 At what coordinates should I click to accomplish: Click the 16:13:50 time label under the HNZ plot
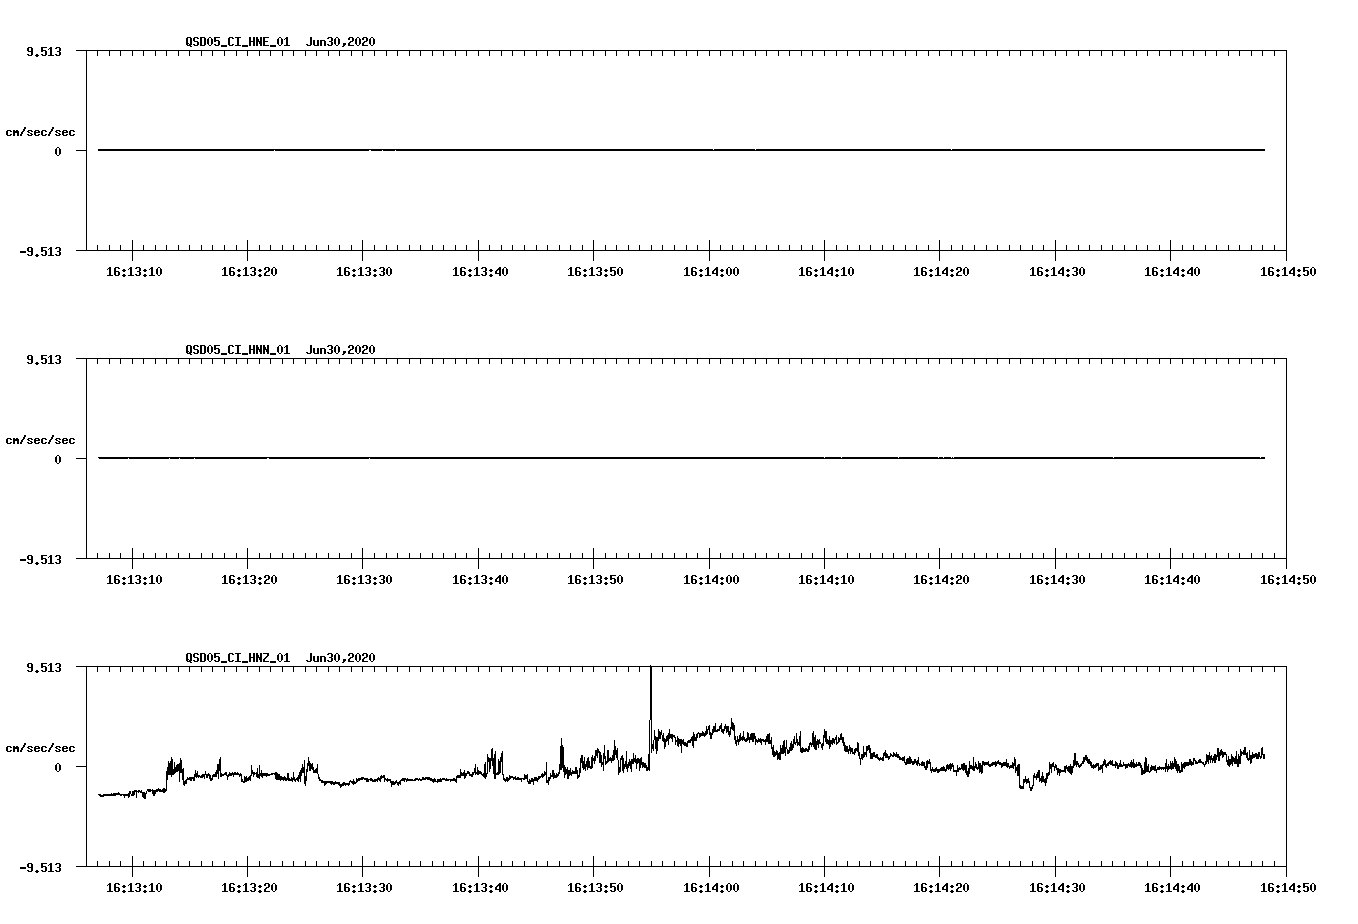coord(595,887)
